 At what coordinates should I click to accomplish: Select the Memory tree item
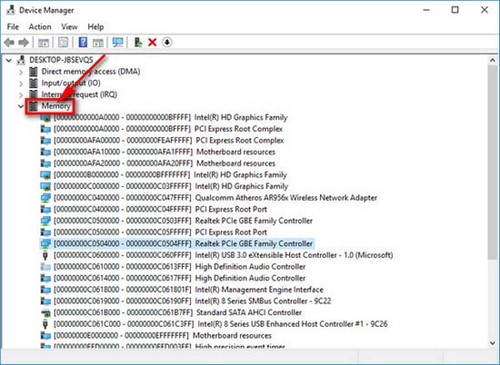coord(56,106)
